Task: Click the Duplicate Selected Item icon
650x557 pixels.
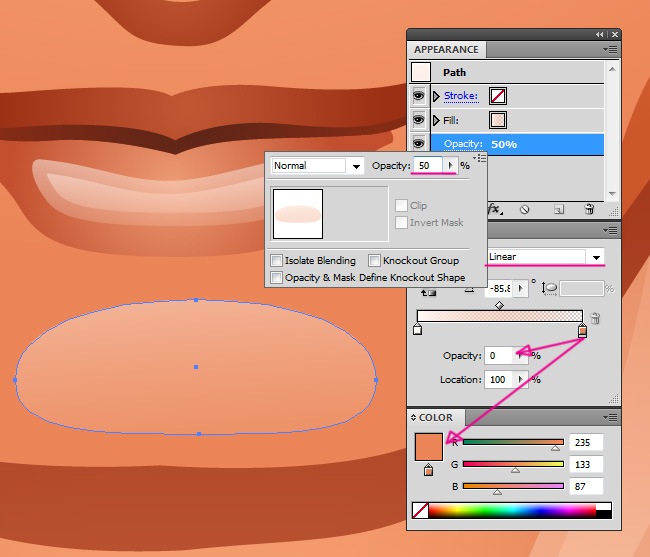Action: point(559,209)
